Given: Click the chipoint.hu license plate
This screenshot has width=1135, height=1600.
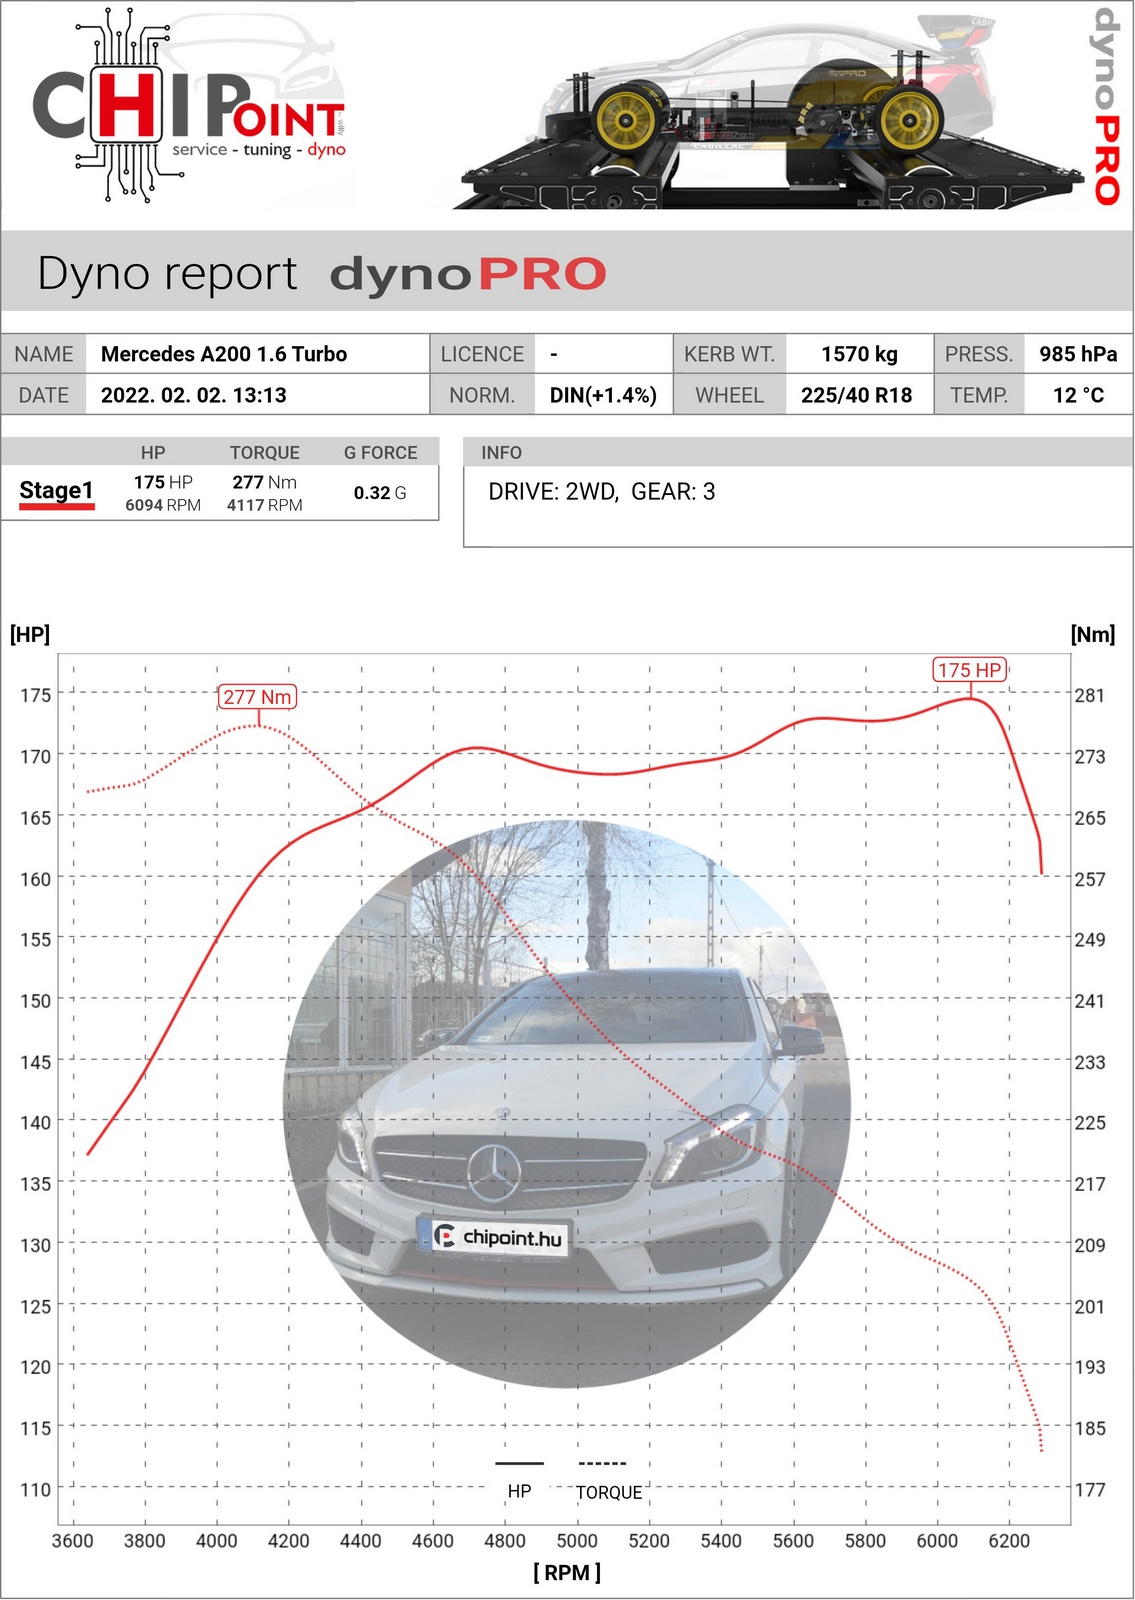Looking at the screenshot, I should pyautogui.click(x=496, y=1237).
